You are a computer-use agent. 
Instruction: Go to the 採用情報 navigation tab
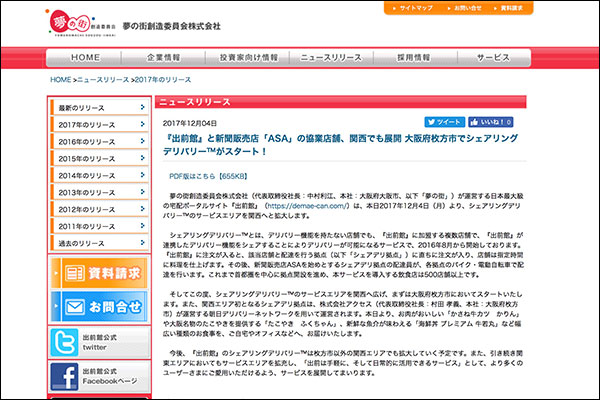(x=411, y=58)
